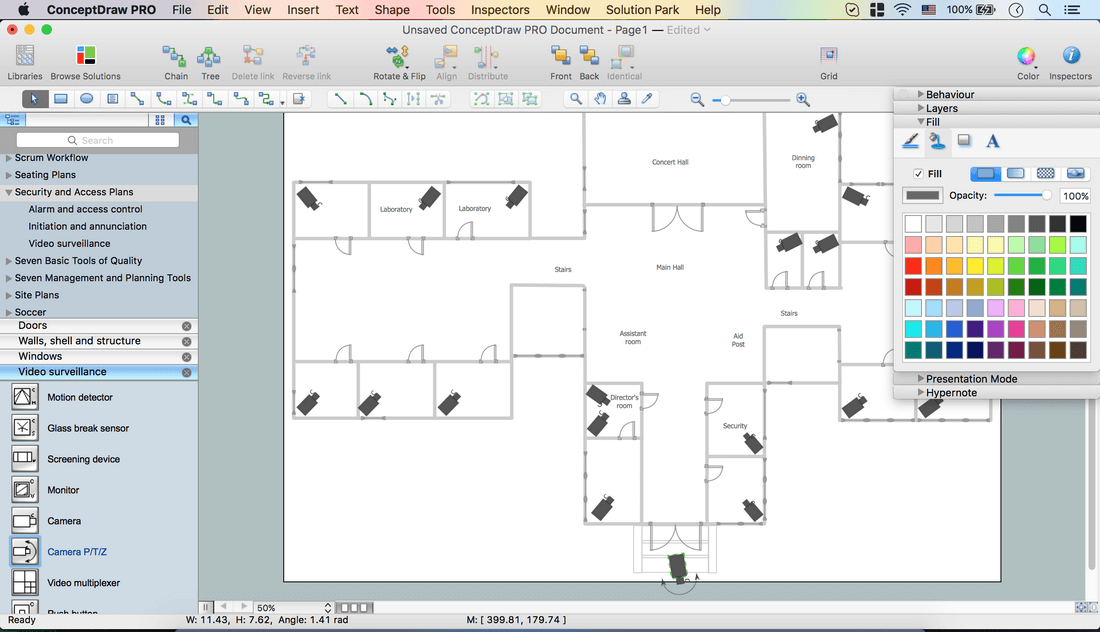Viewport: 1100px width, 632px height.
Task: Choose the image fill type
Action: click(x=1075, y=173)
